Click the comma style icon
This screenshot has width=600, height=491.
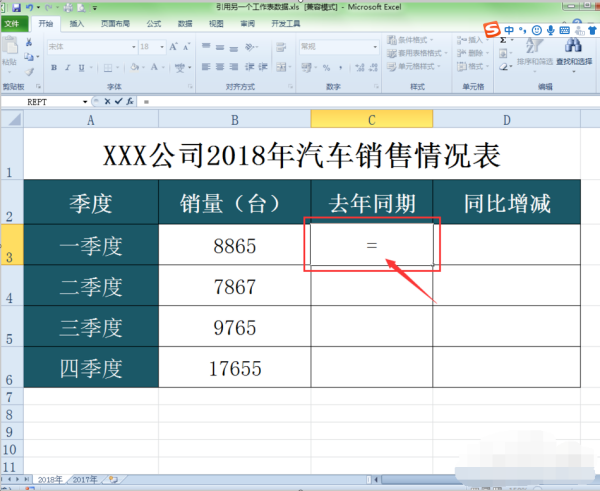[340, 68]
